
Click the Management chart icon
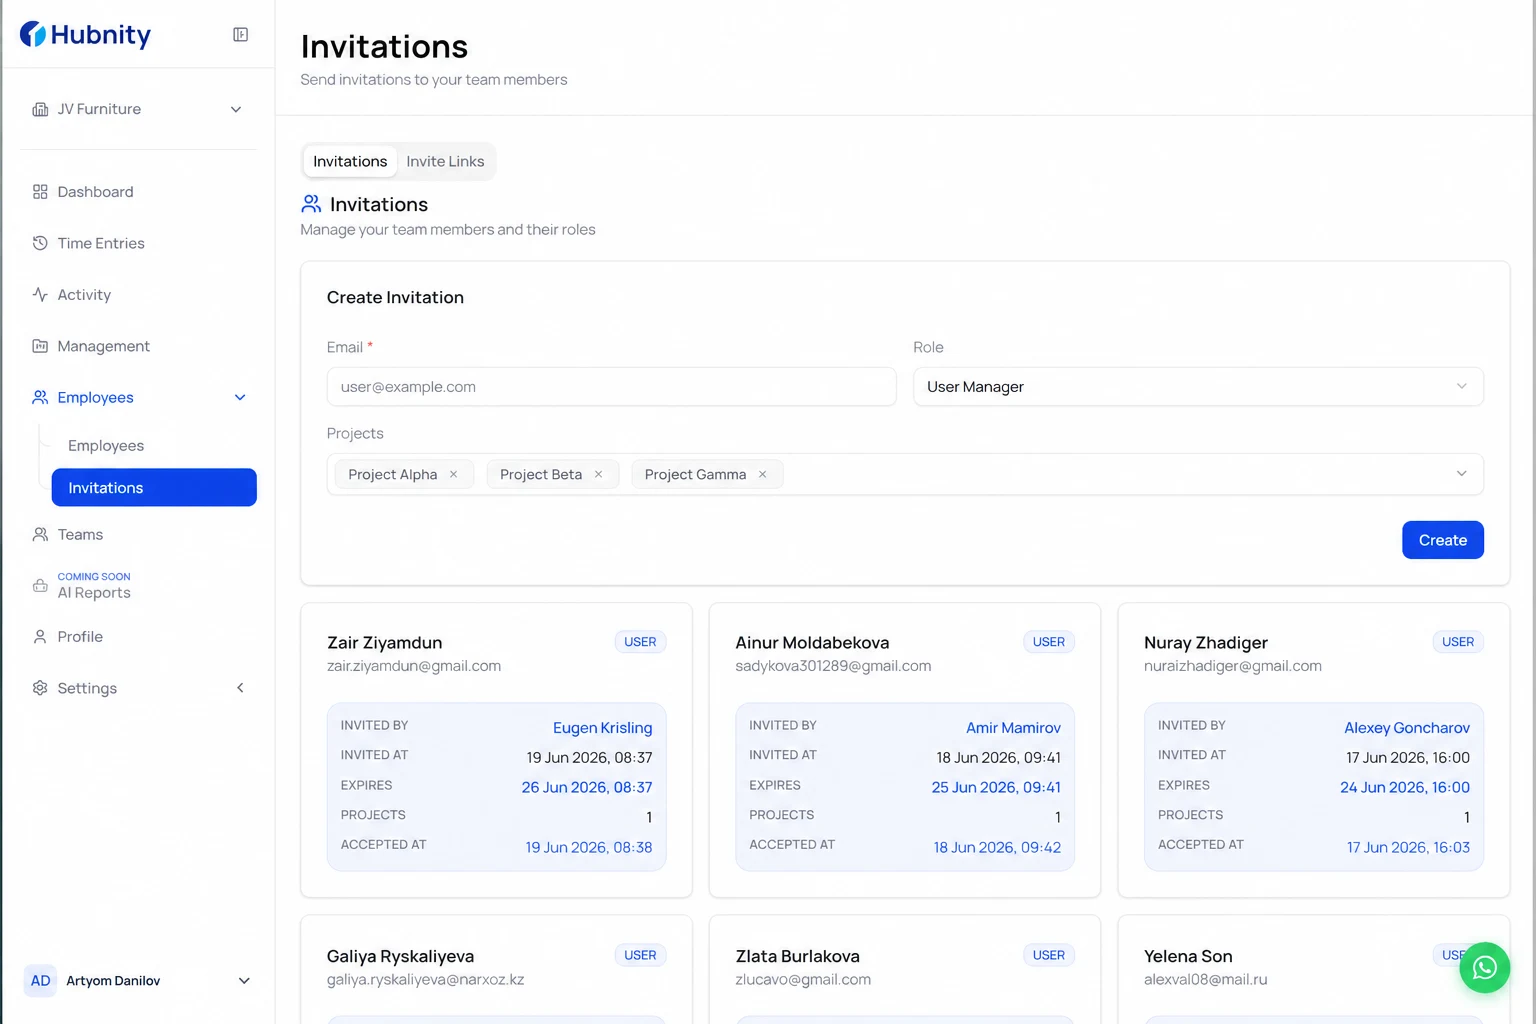pos(40,346)
